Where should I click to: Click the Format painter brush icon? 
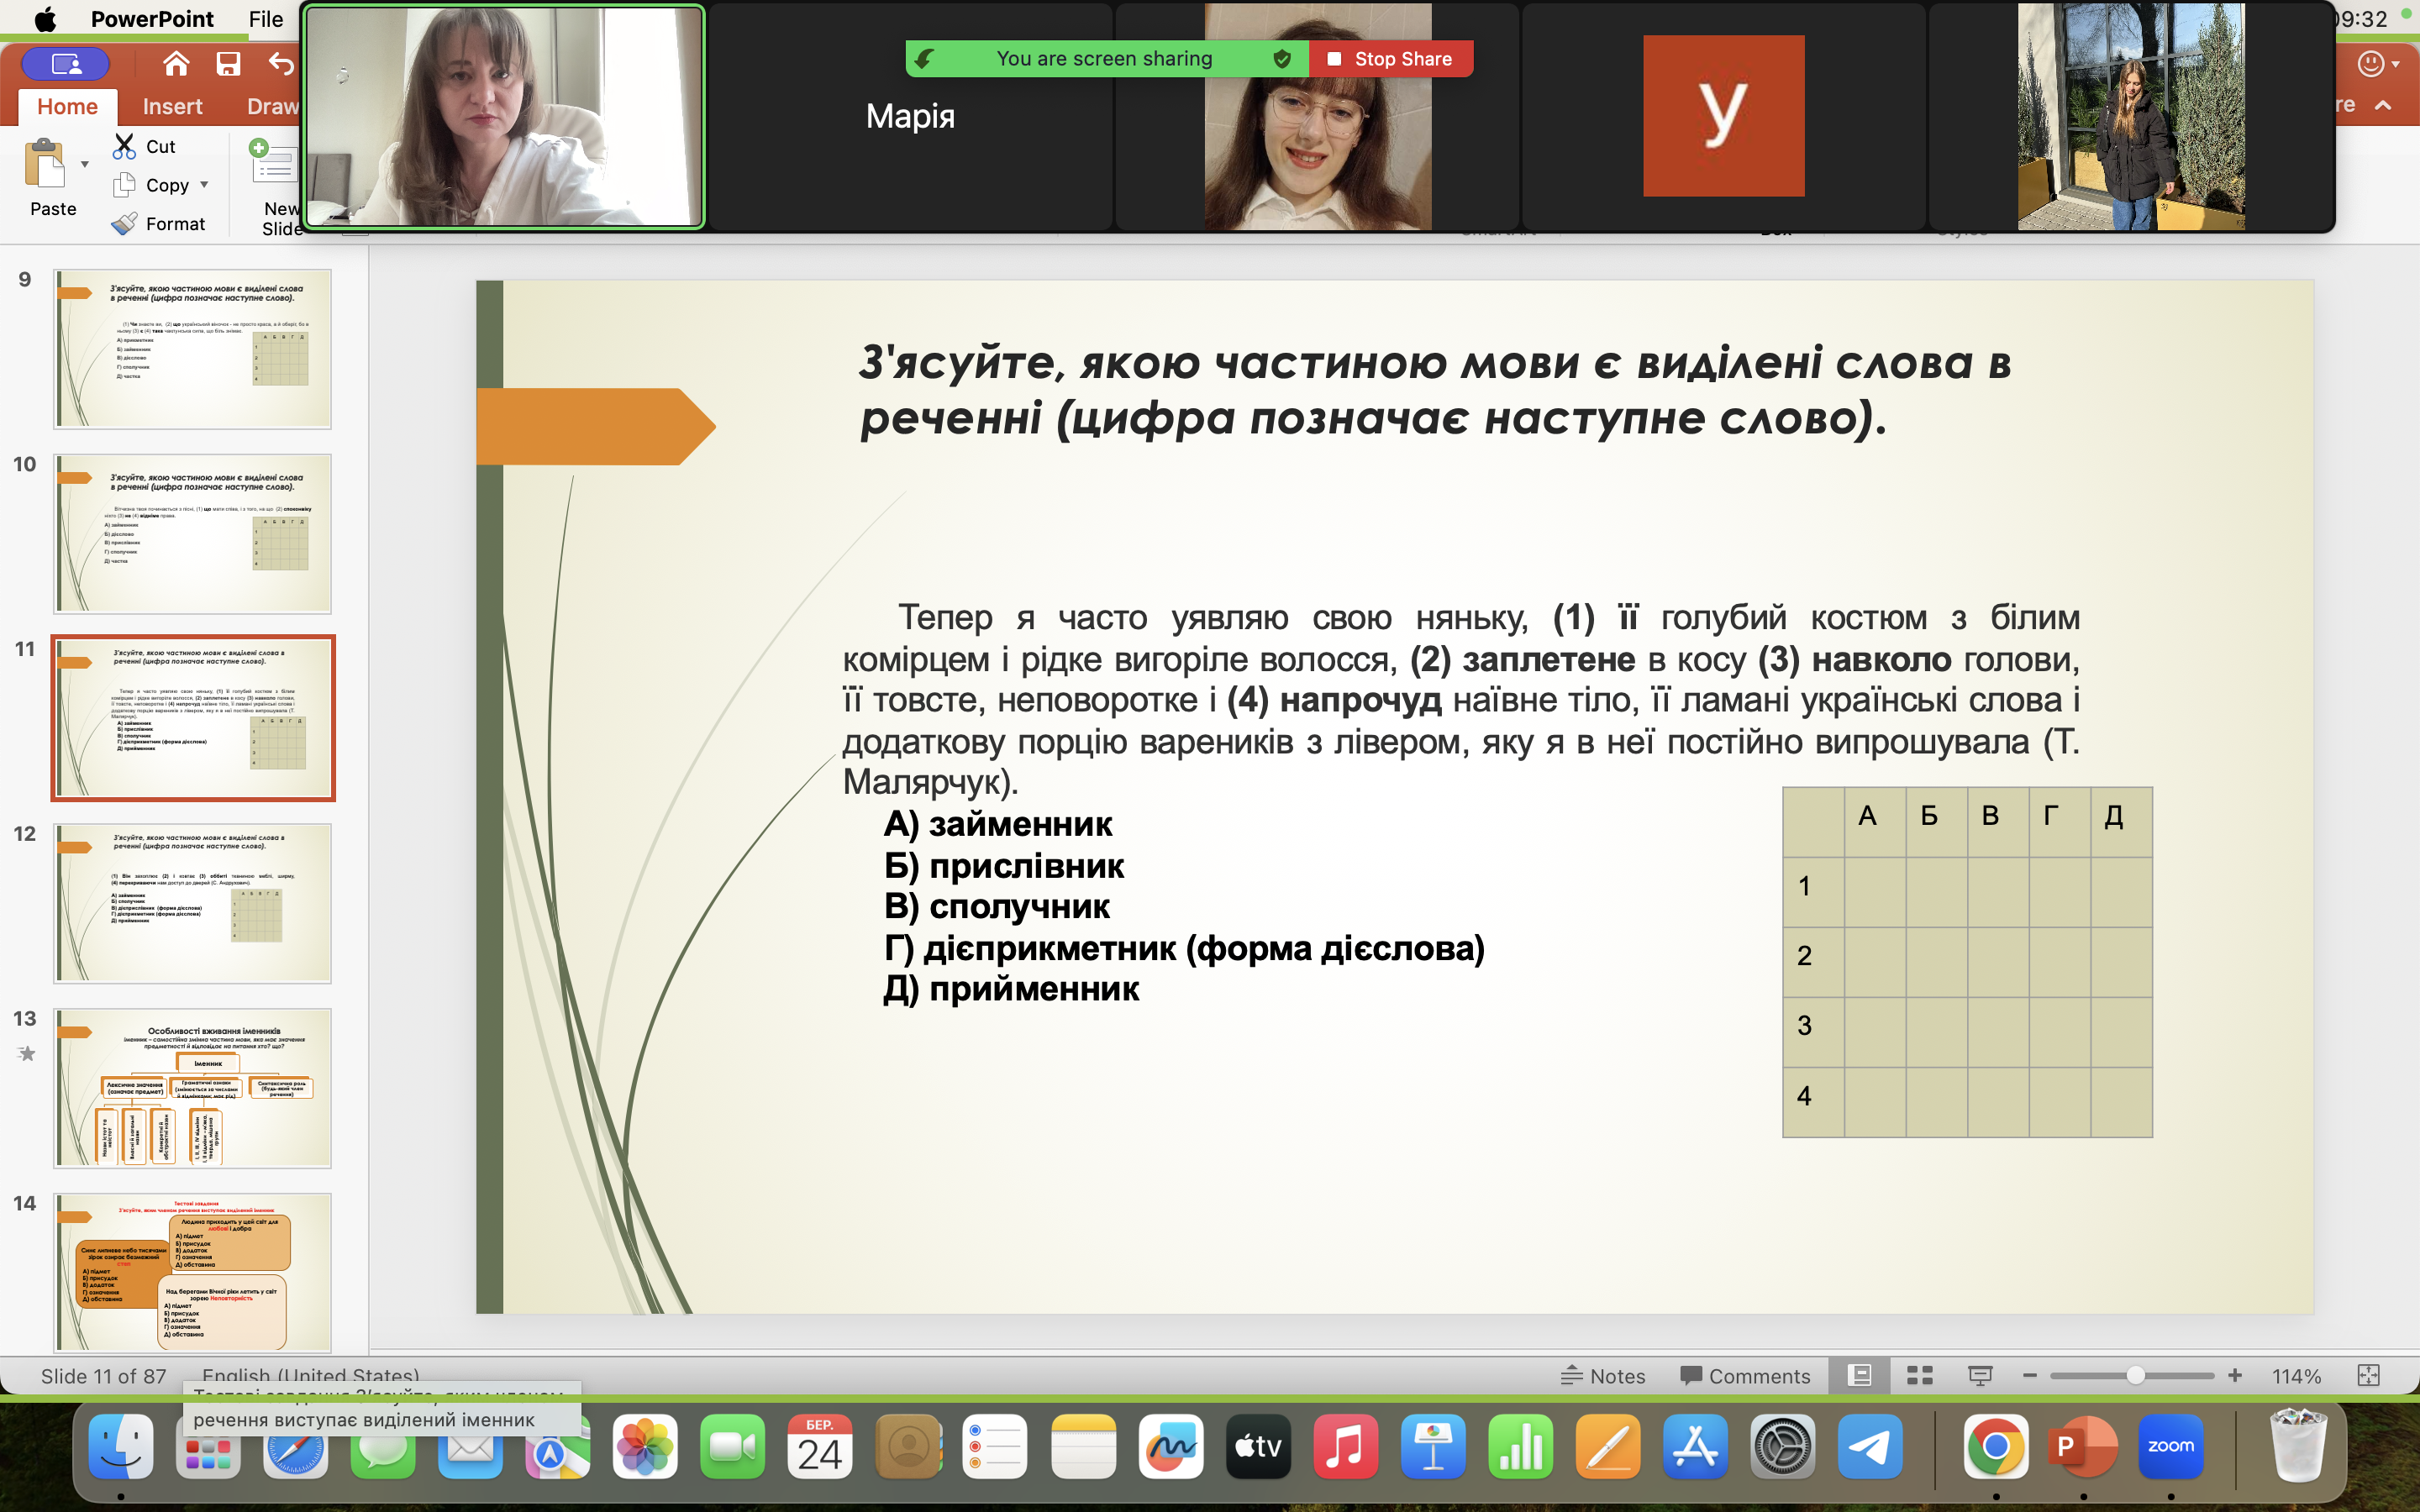[124, 224]
